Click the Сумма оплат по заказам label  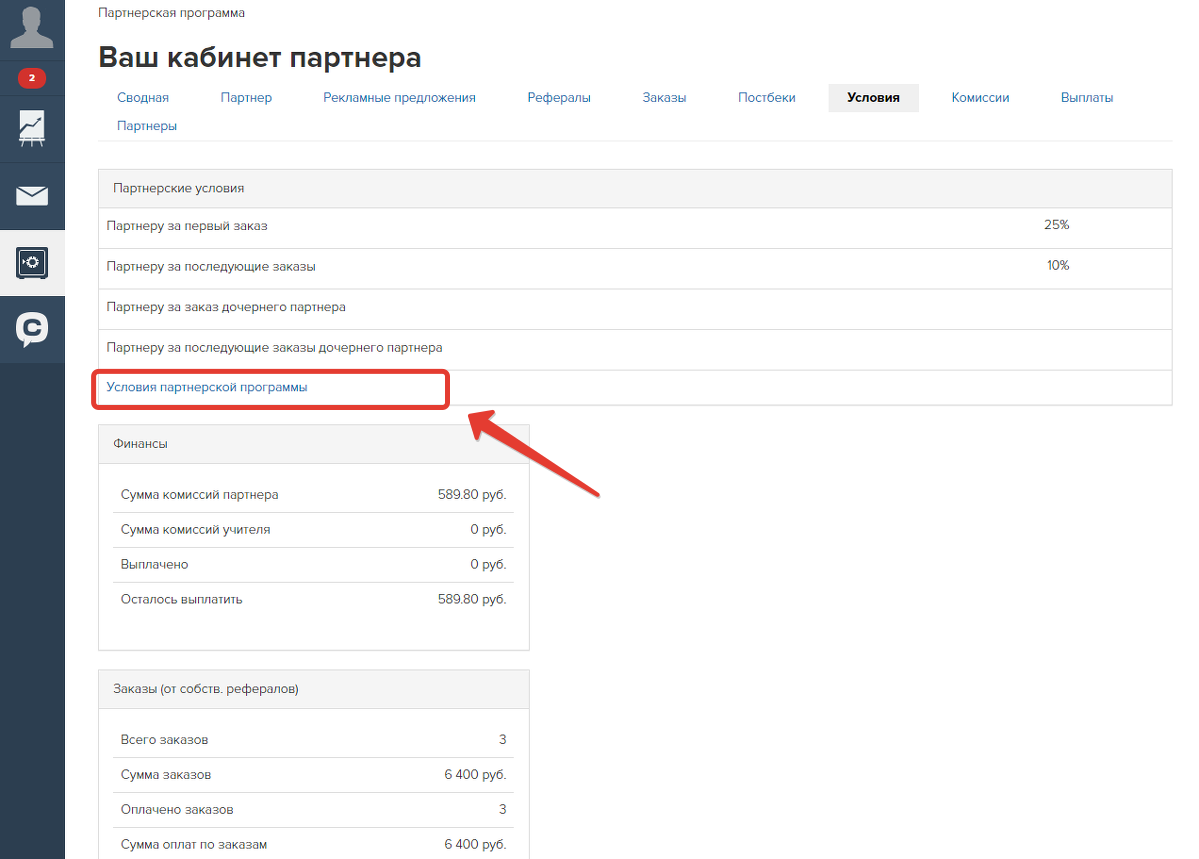coord(193,845)
